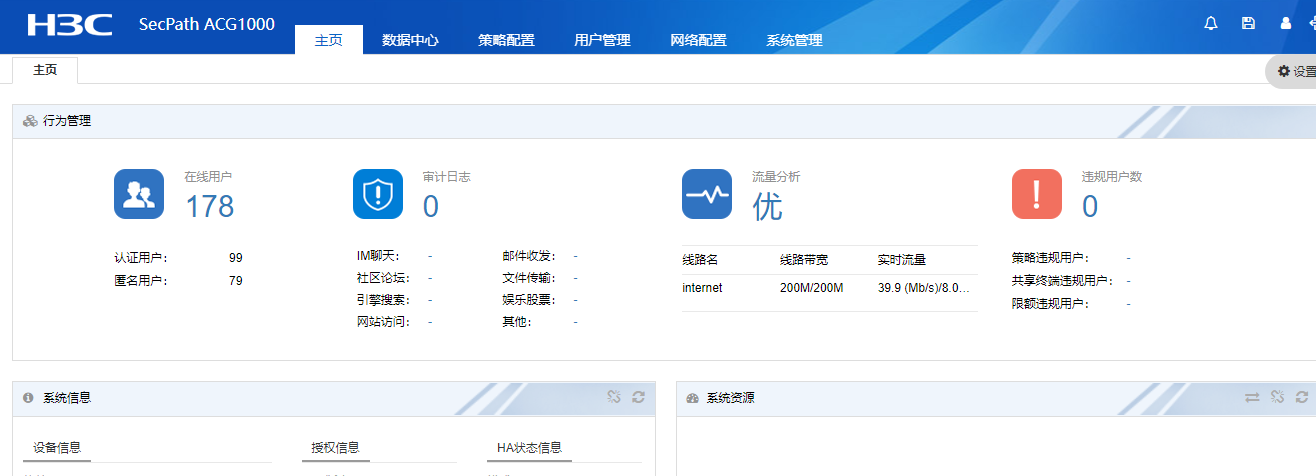
Task: Open the 网络配置 menu
Action: pyautogui.click(x=698, y=41)
